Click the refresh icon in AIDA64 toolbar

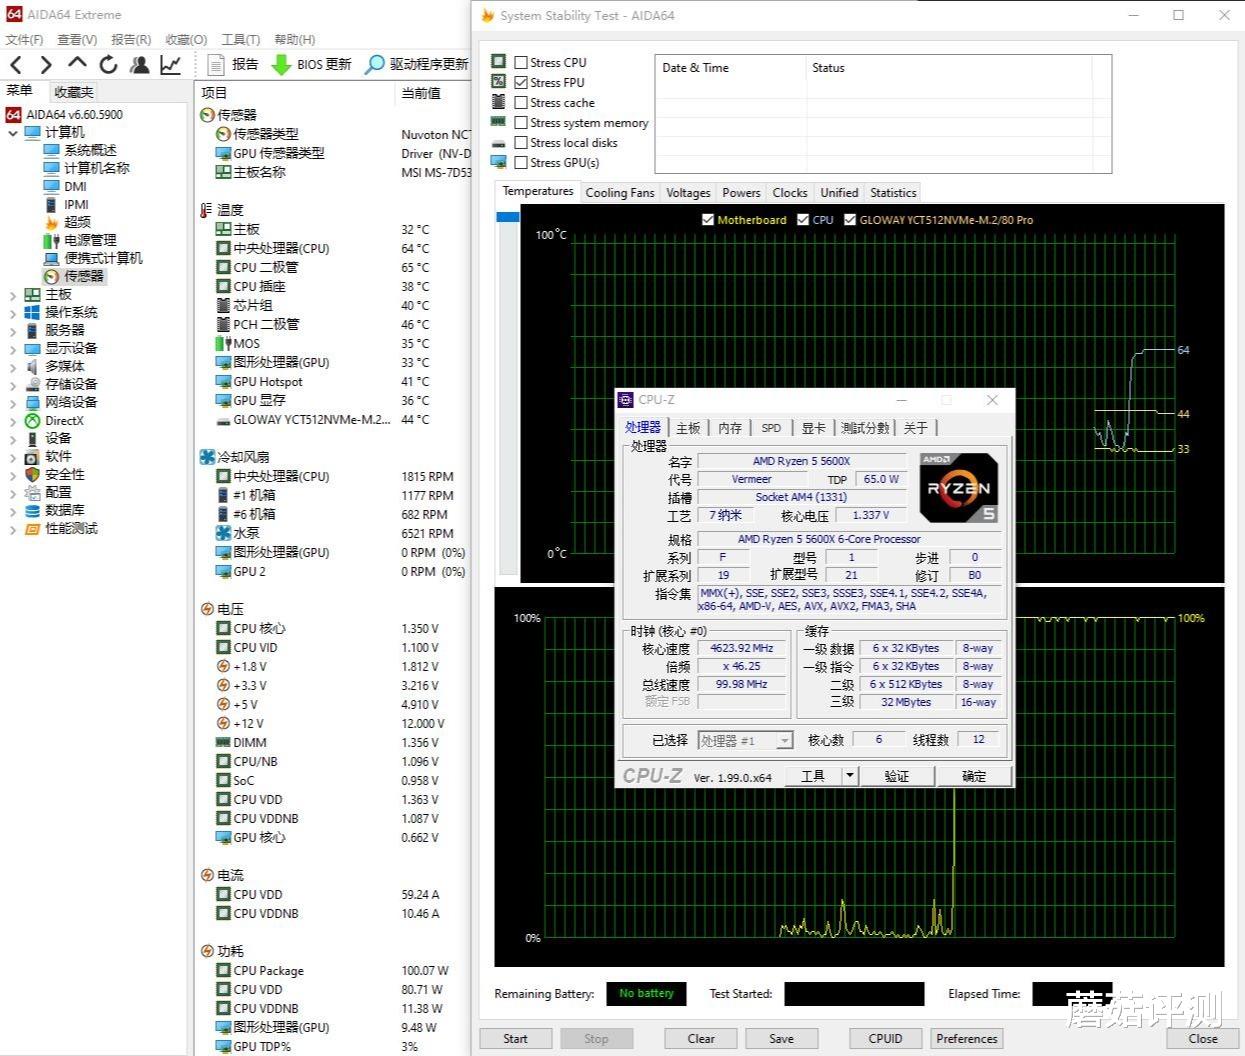tap(108, 65)
